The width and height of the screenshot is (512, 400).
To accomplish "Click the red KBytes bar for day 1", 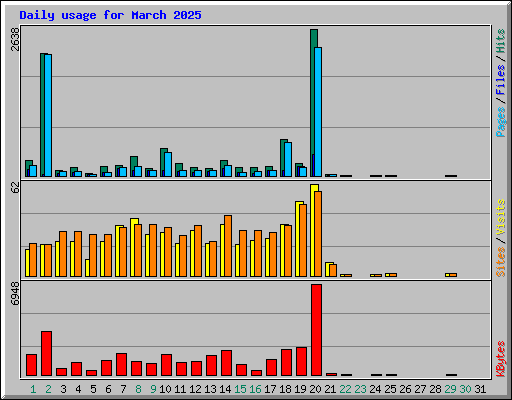I will click(x=31, y=365).
